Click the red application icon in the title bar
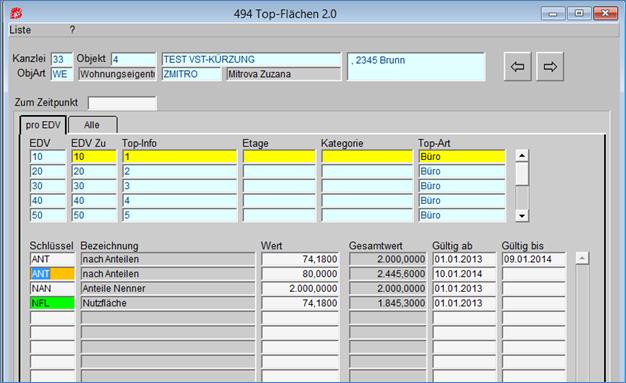The image size is (626, 383). click(x=16, y=14)
